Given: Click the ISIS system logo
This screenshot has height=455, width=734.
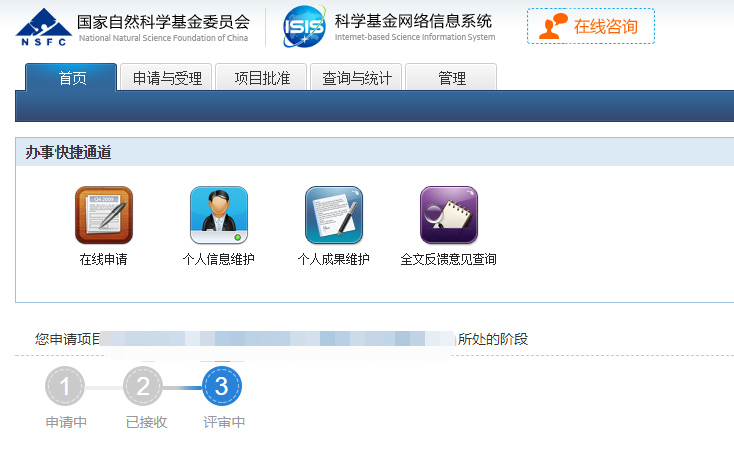Looking at the screenshot, I should point(304,26).
